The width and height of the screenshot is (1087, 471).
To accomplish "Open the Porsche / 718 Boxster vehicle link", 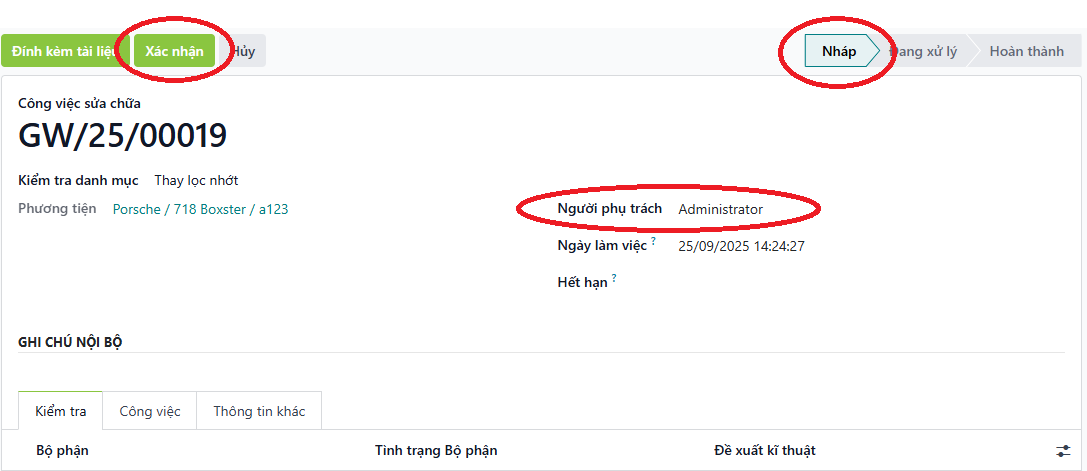I will (x=200, y=209).
